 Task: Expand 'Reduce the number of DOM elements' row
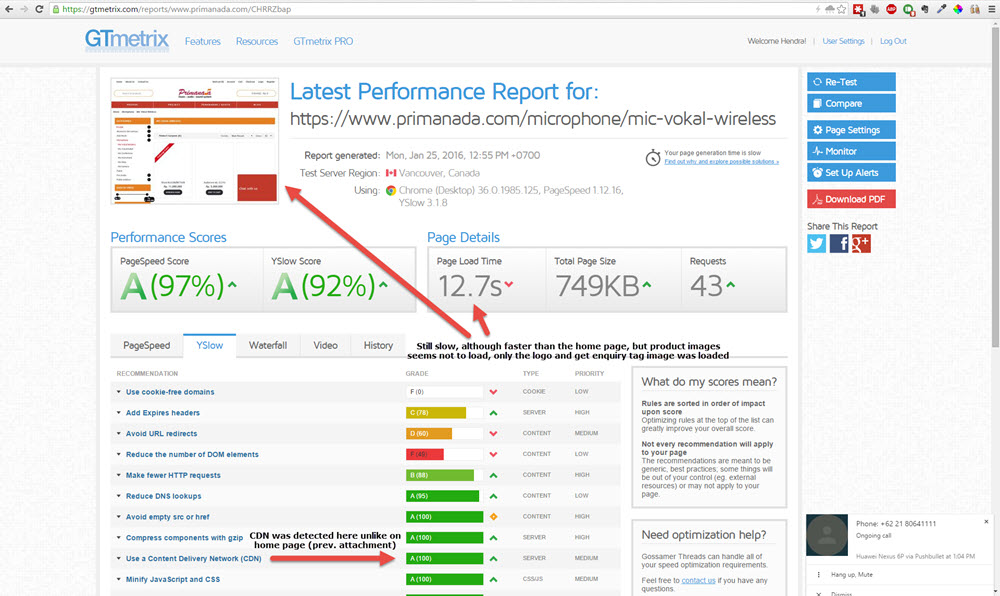192,454
